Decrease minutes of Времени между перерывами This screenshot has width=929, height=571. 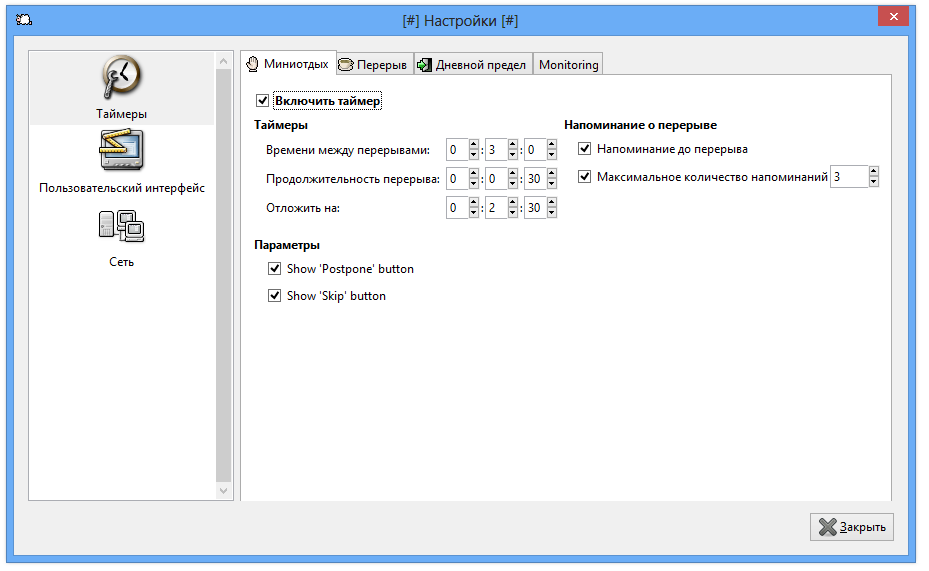pyautogui.click(x=512, y=155)
